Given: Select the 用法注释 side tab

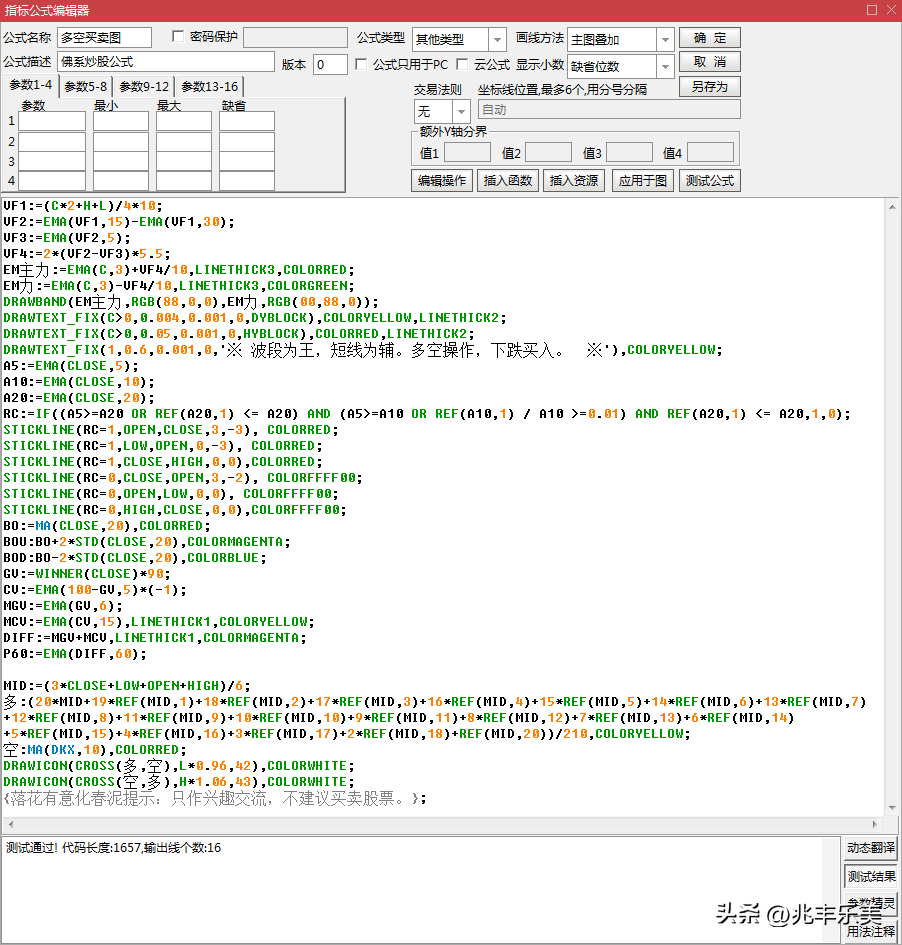Looking at the screenshot, I should click(871, 931).
